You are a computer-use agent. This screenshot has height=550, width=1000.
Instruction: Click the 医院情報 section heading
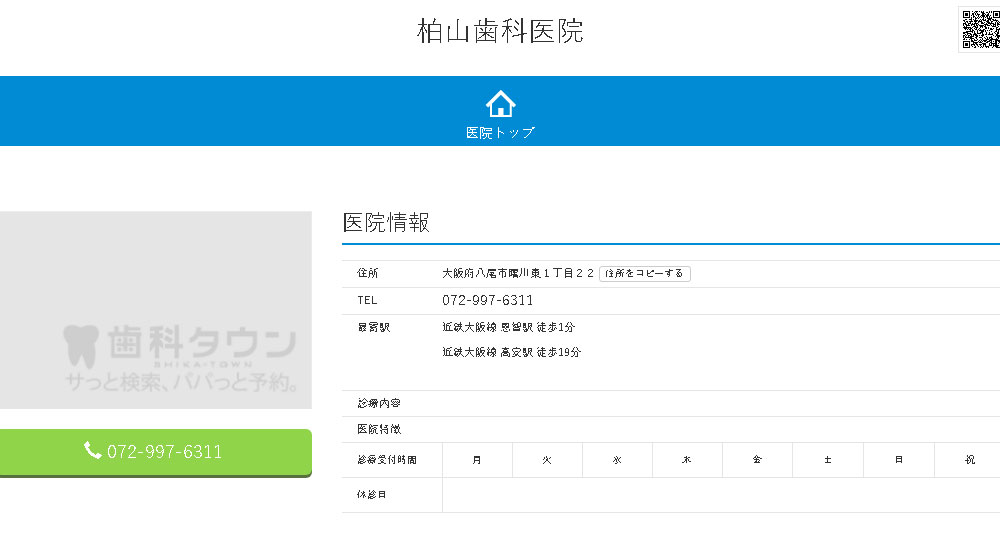coord(386,223)
